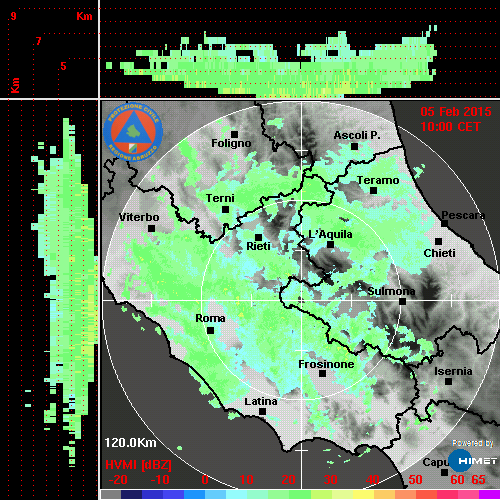This screenshot has width=500, height=500.
Task: Select the Rieti city marker square
Action: coord(258,237)
